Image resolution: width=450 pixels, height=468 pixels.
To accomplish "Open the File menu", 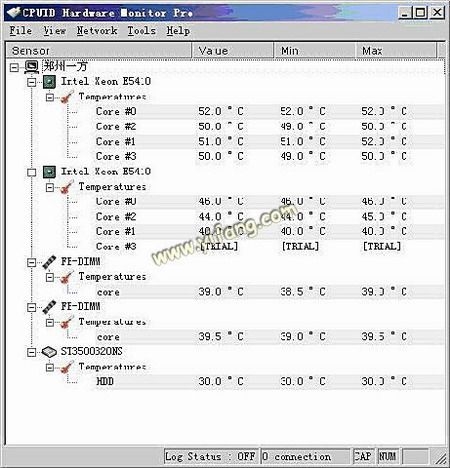I will click(21, 31).
